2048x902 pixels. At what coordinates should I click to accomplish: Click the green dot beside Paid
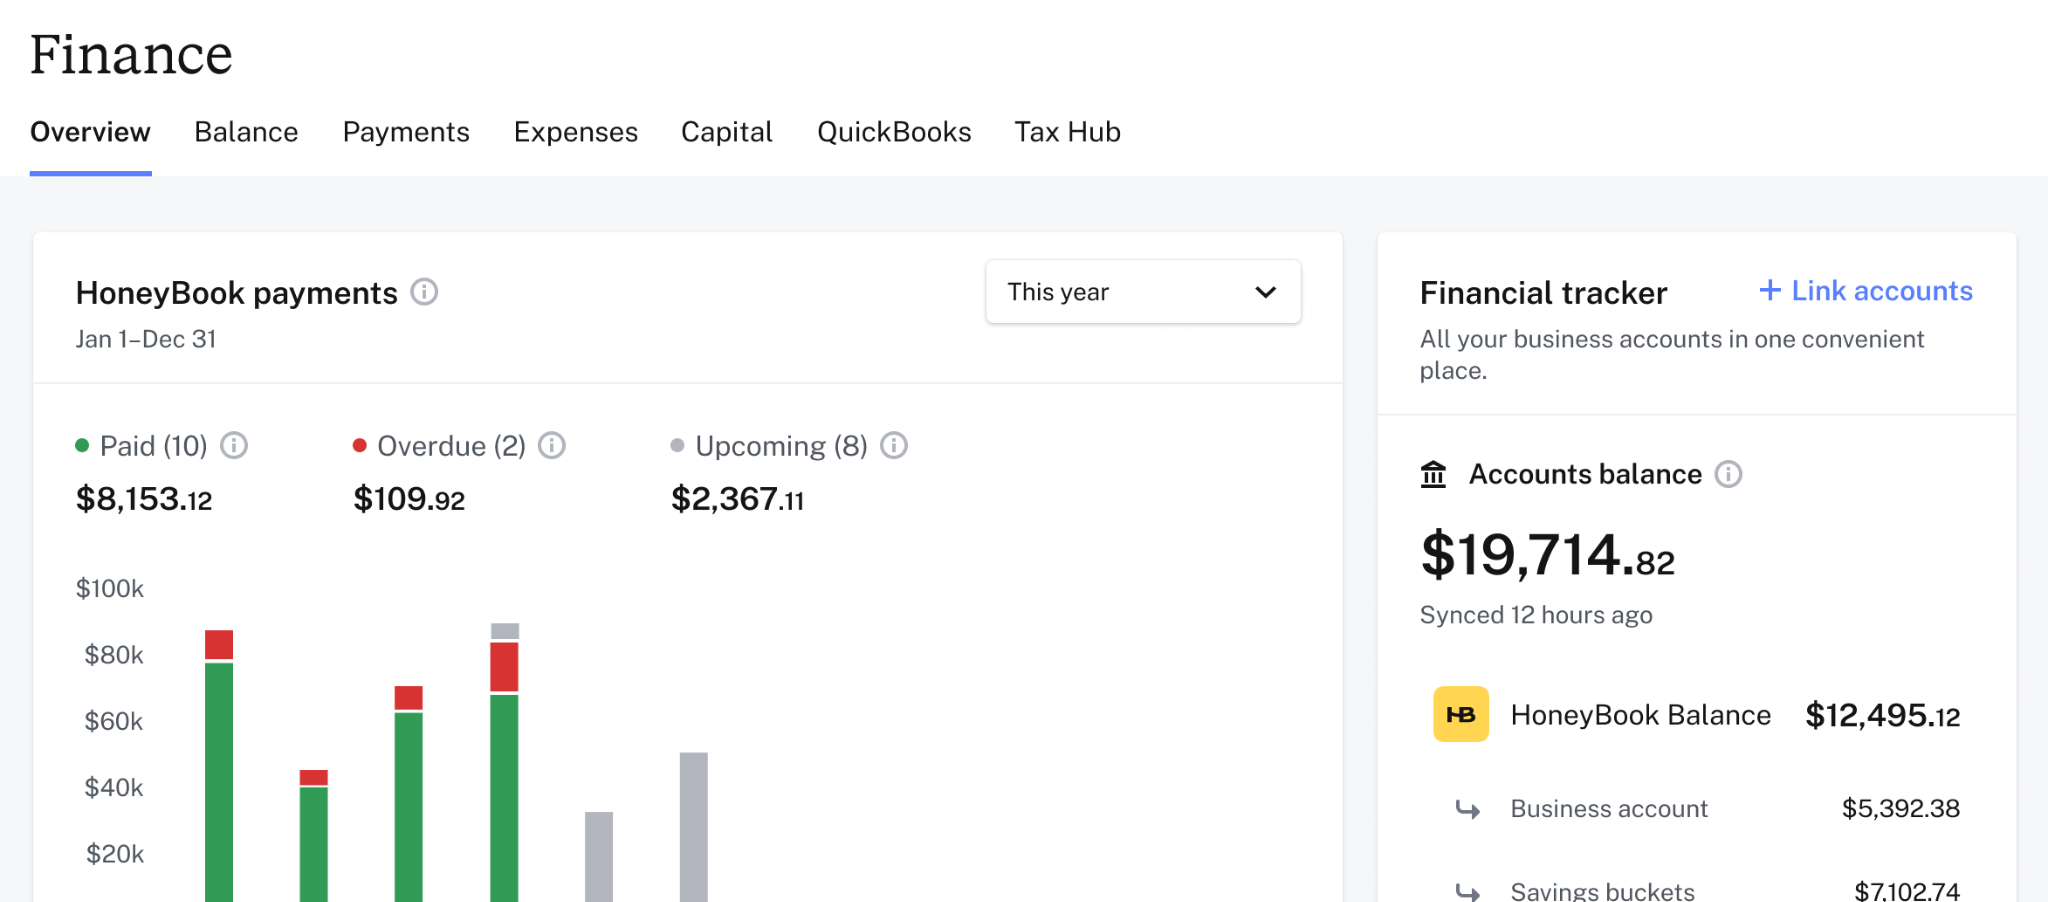point(82,445)
